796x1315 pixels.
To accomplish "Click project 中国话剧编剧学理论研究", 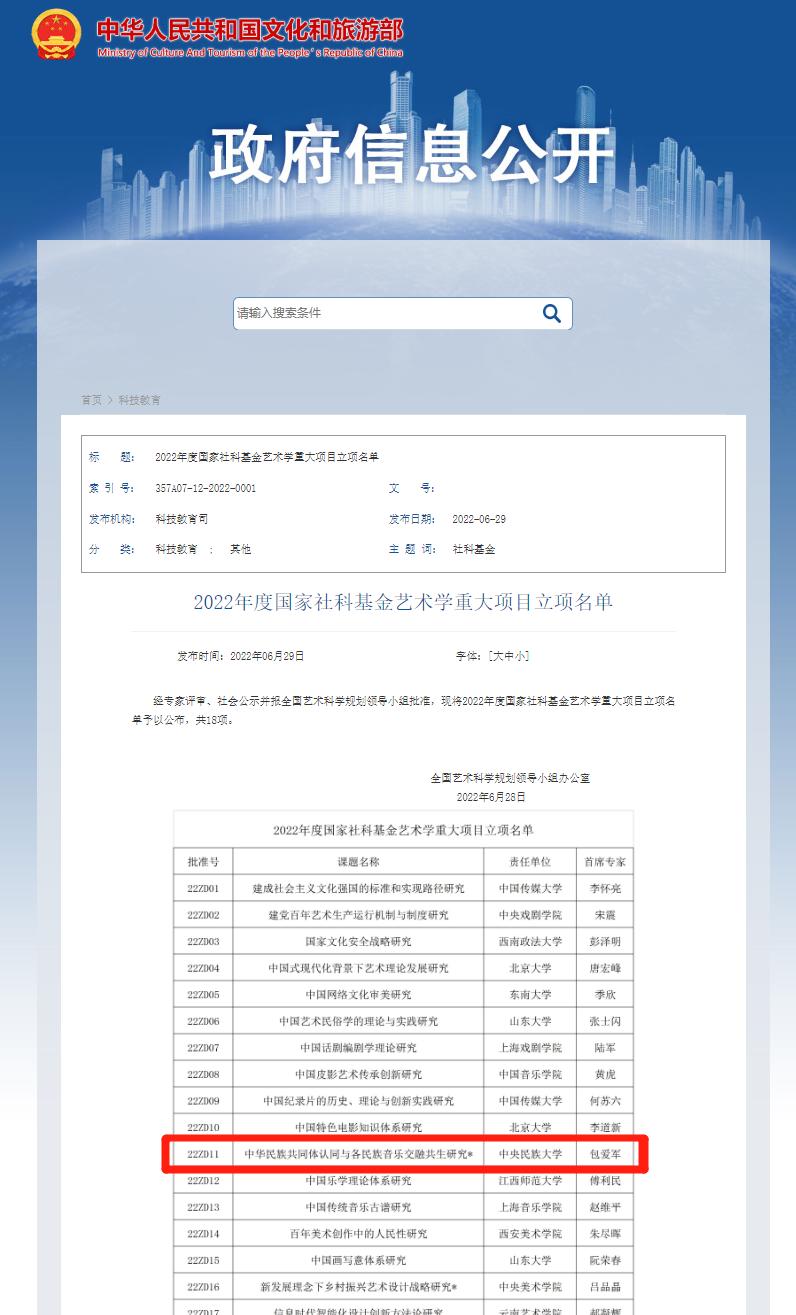I will (x=358, y=1048).
